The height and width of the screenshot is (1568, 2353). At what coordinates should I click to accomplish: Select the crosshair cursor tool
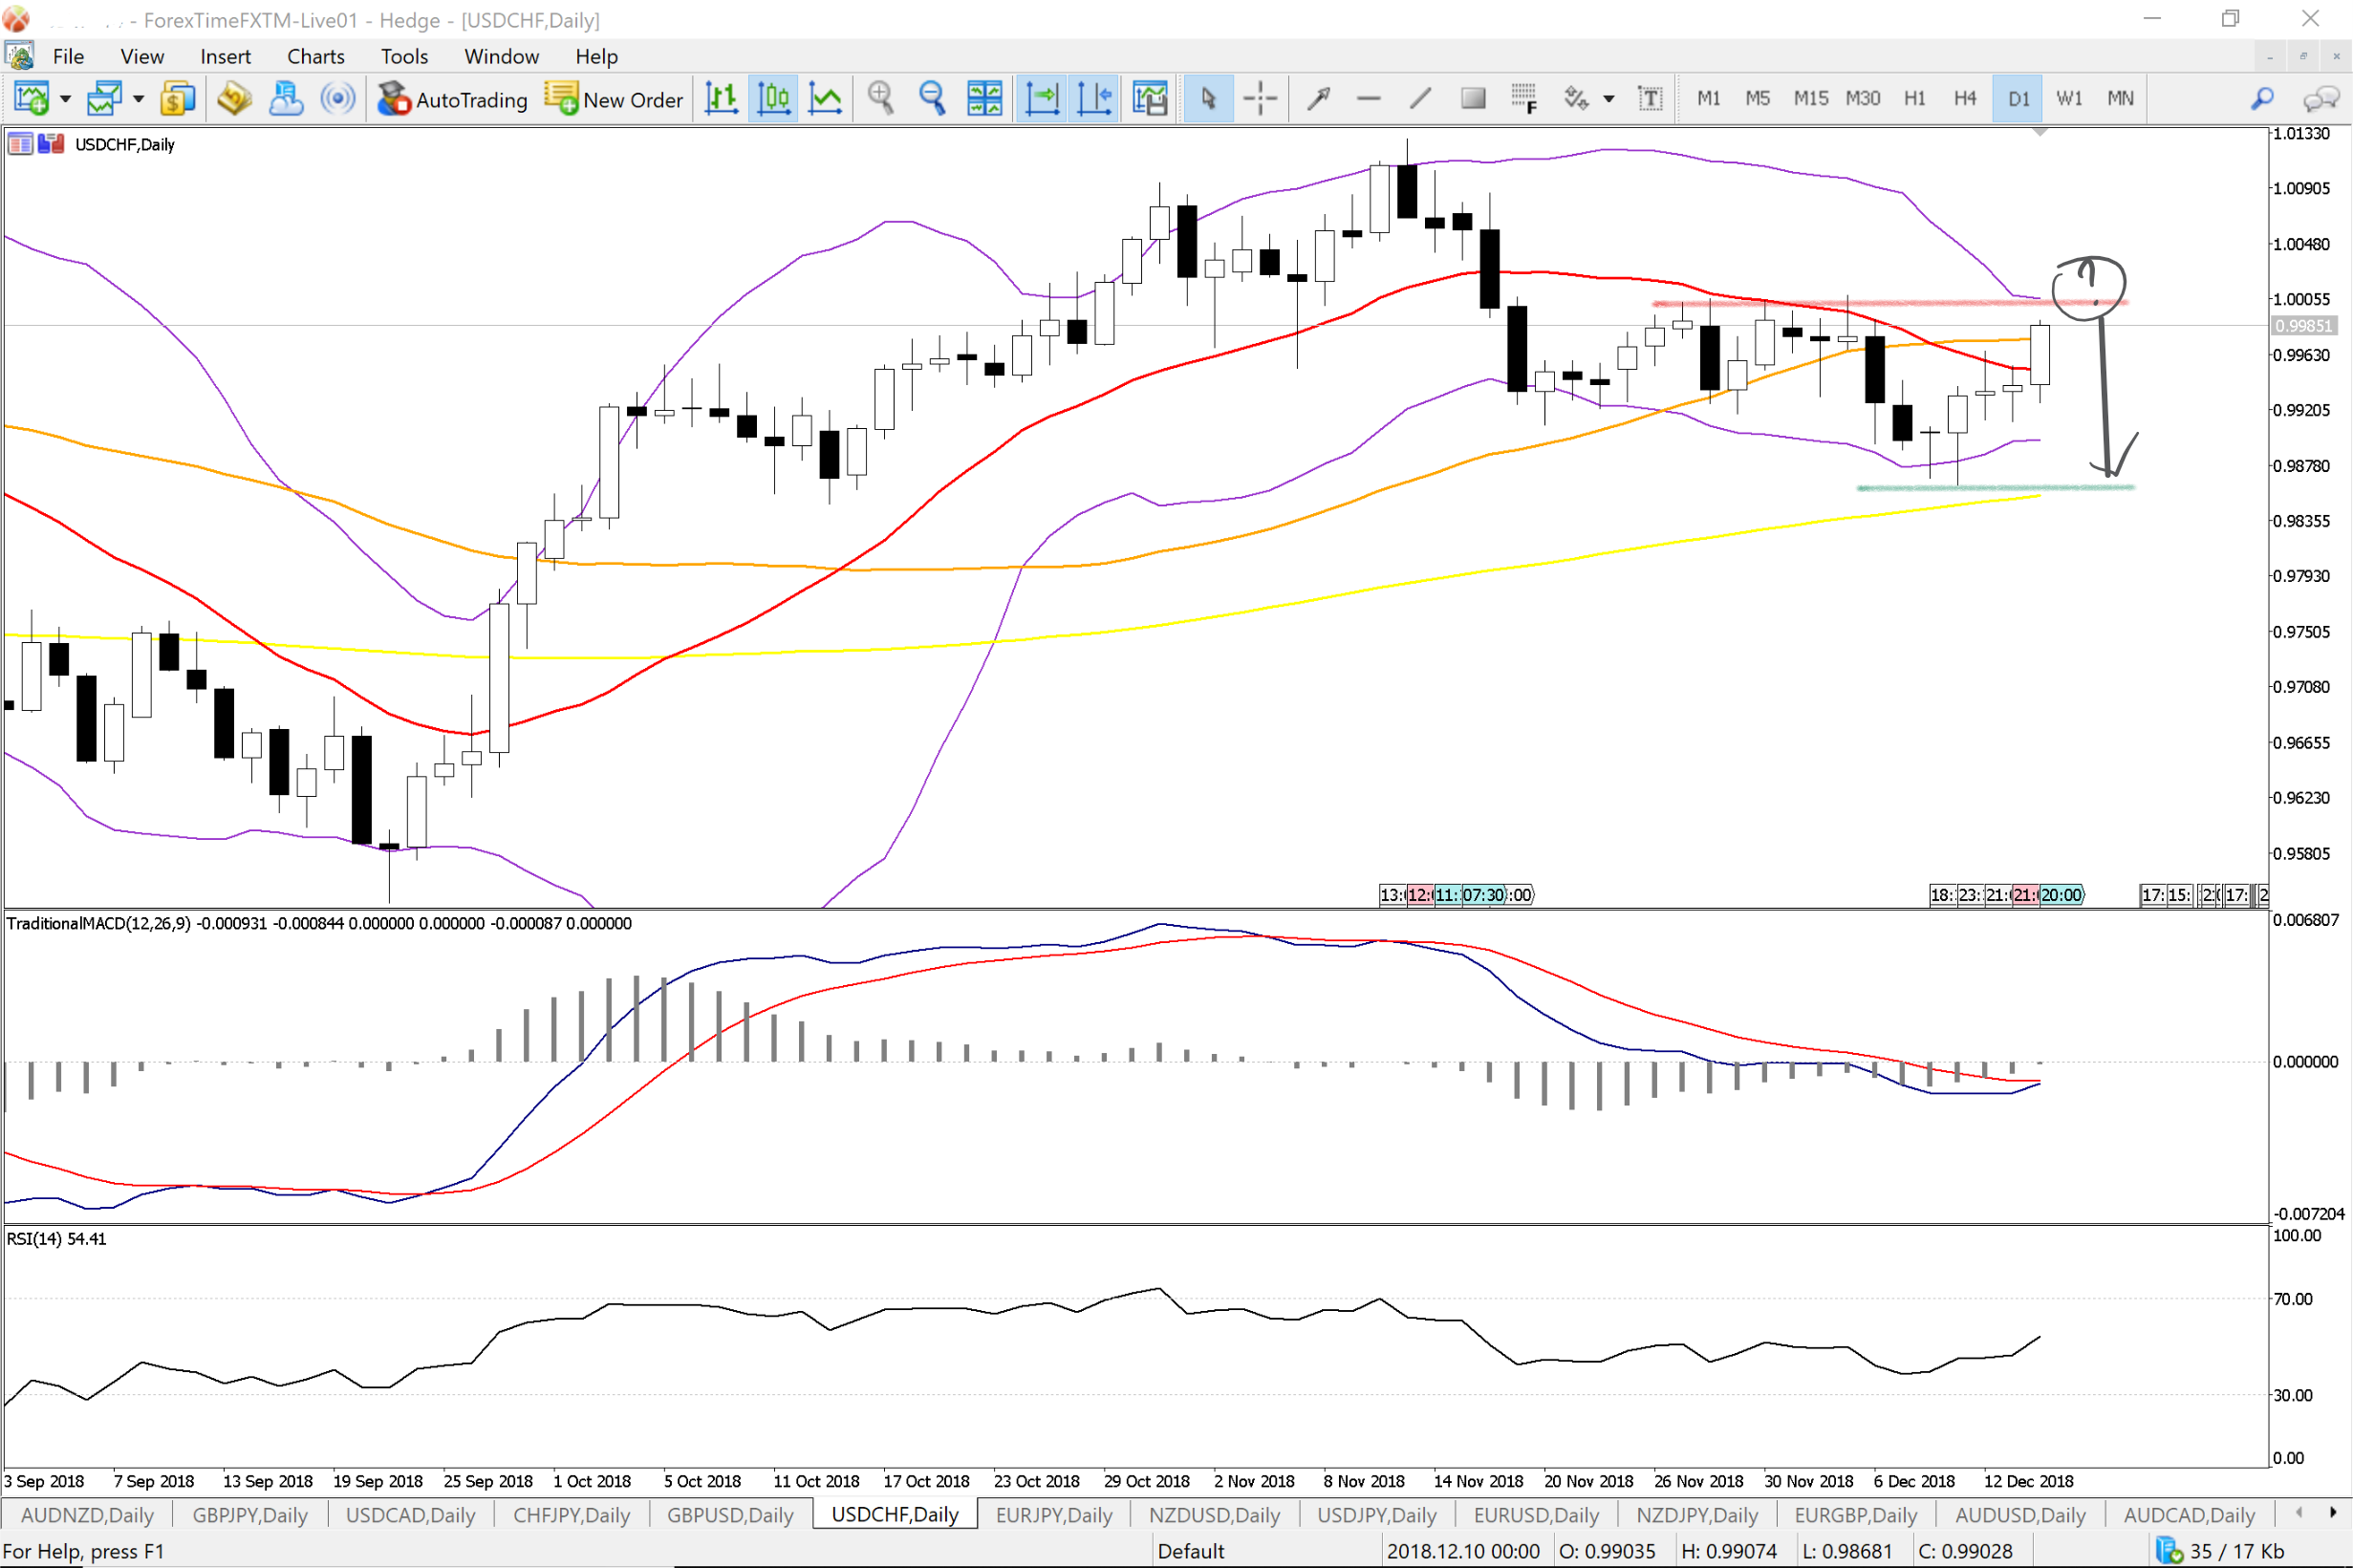1260,98
